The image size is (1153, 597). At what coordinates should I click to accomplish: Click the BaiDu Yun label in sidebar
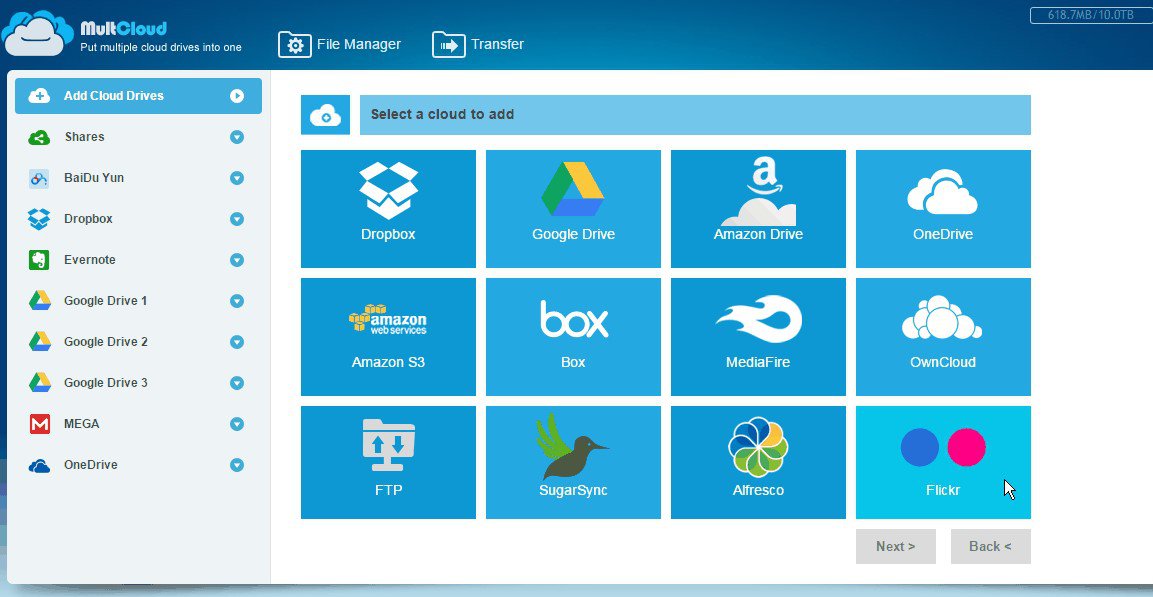(93, 178)
